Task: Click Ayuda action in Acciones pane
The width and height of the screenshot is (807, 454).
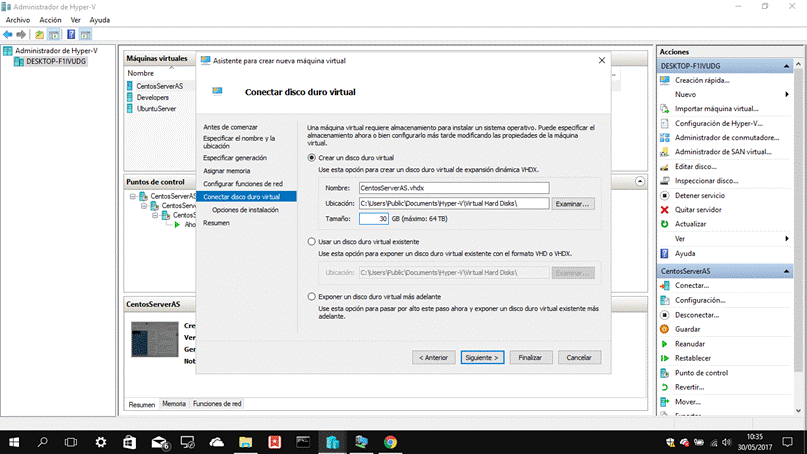Action: point(685,253)
